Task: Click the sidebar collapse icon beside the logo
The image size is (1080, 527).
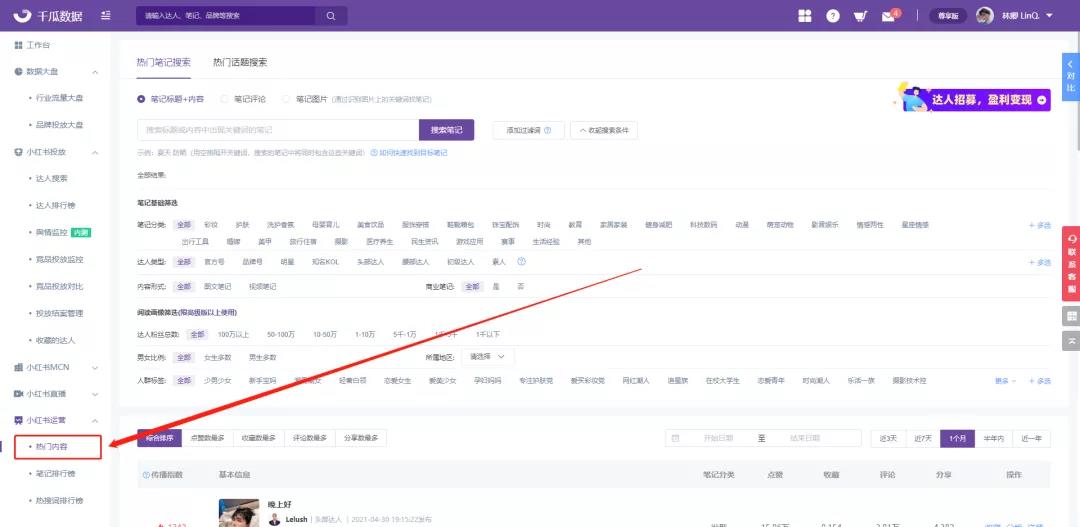Action: (106, 16)
